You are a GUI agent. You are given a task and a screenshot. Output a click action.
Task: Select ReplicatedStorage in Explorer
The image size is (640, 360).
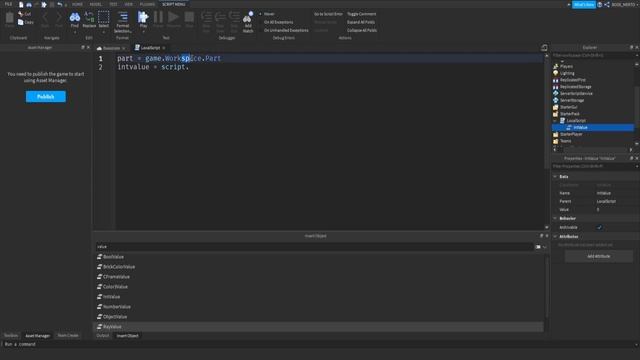click(x=576, y=87)
